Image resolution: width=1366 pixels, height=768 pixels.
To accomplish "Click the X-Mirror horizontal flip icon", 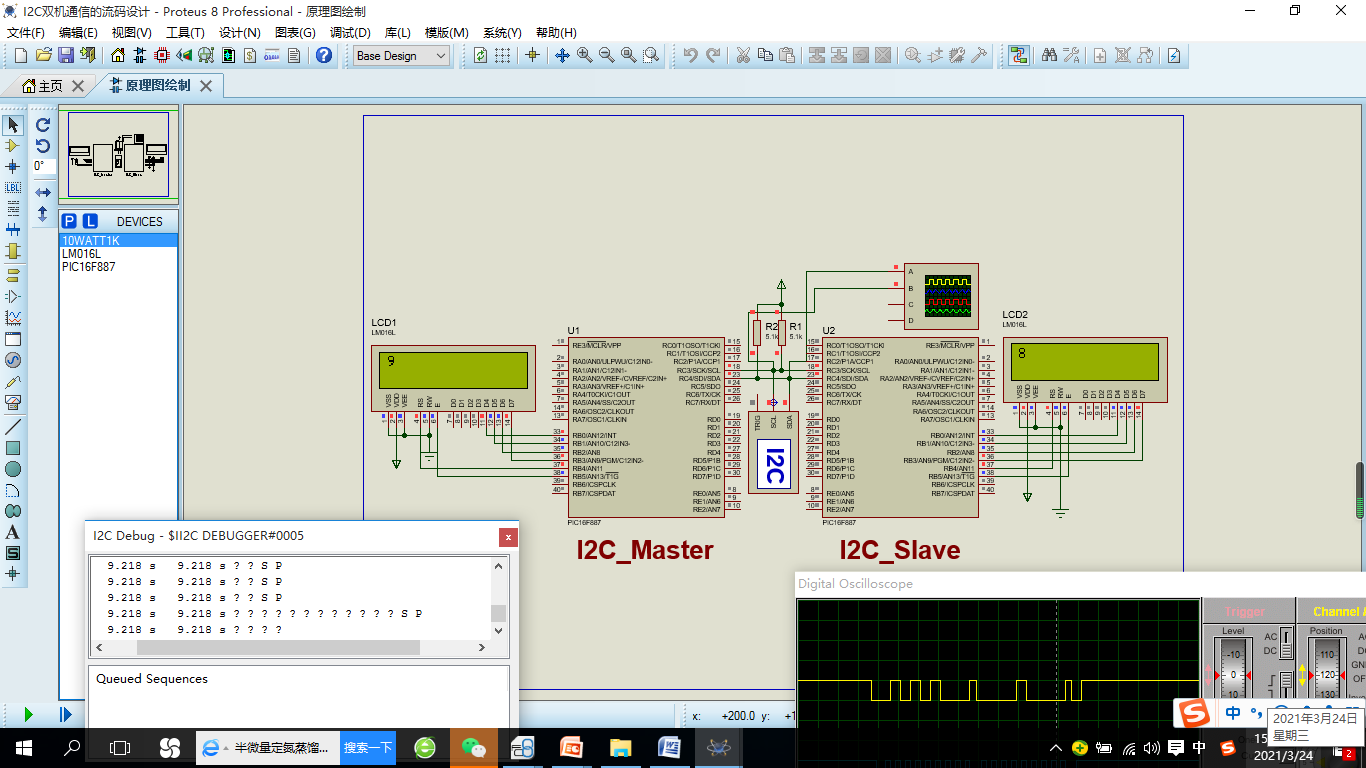I will pyautogui.click(x=43, y=192).
